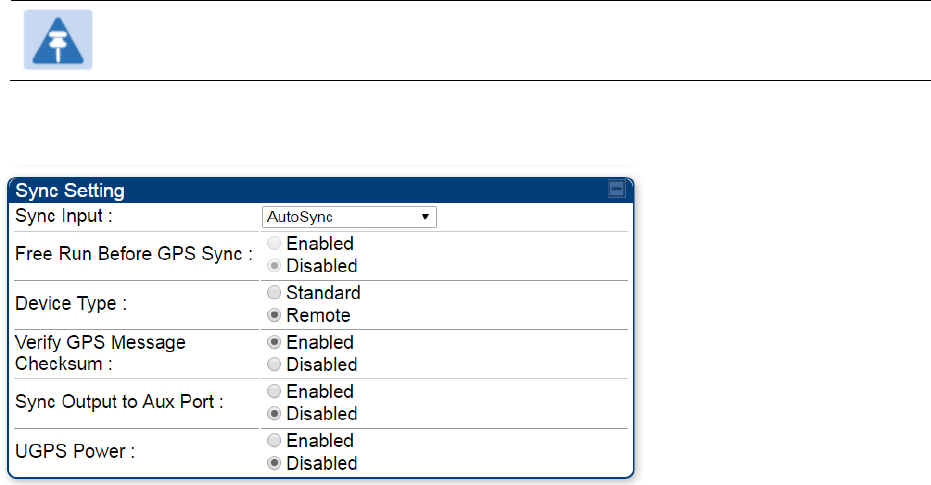Screen dimensions: 931x485
Task: Click the Sync Setting panel title
Action: 70,191
